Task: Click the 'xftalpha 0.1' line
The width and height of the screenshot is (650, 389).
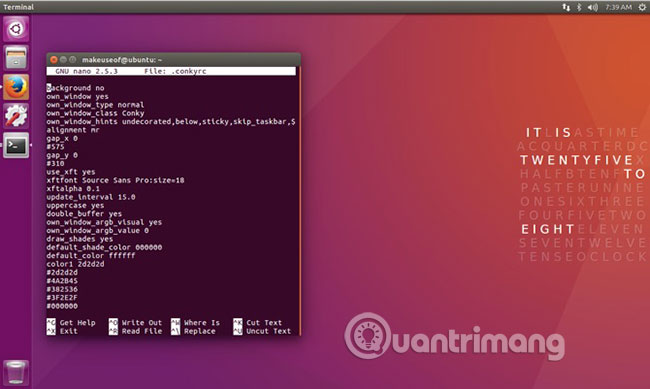Action: point(73,188)
